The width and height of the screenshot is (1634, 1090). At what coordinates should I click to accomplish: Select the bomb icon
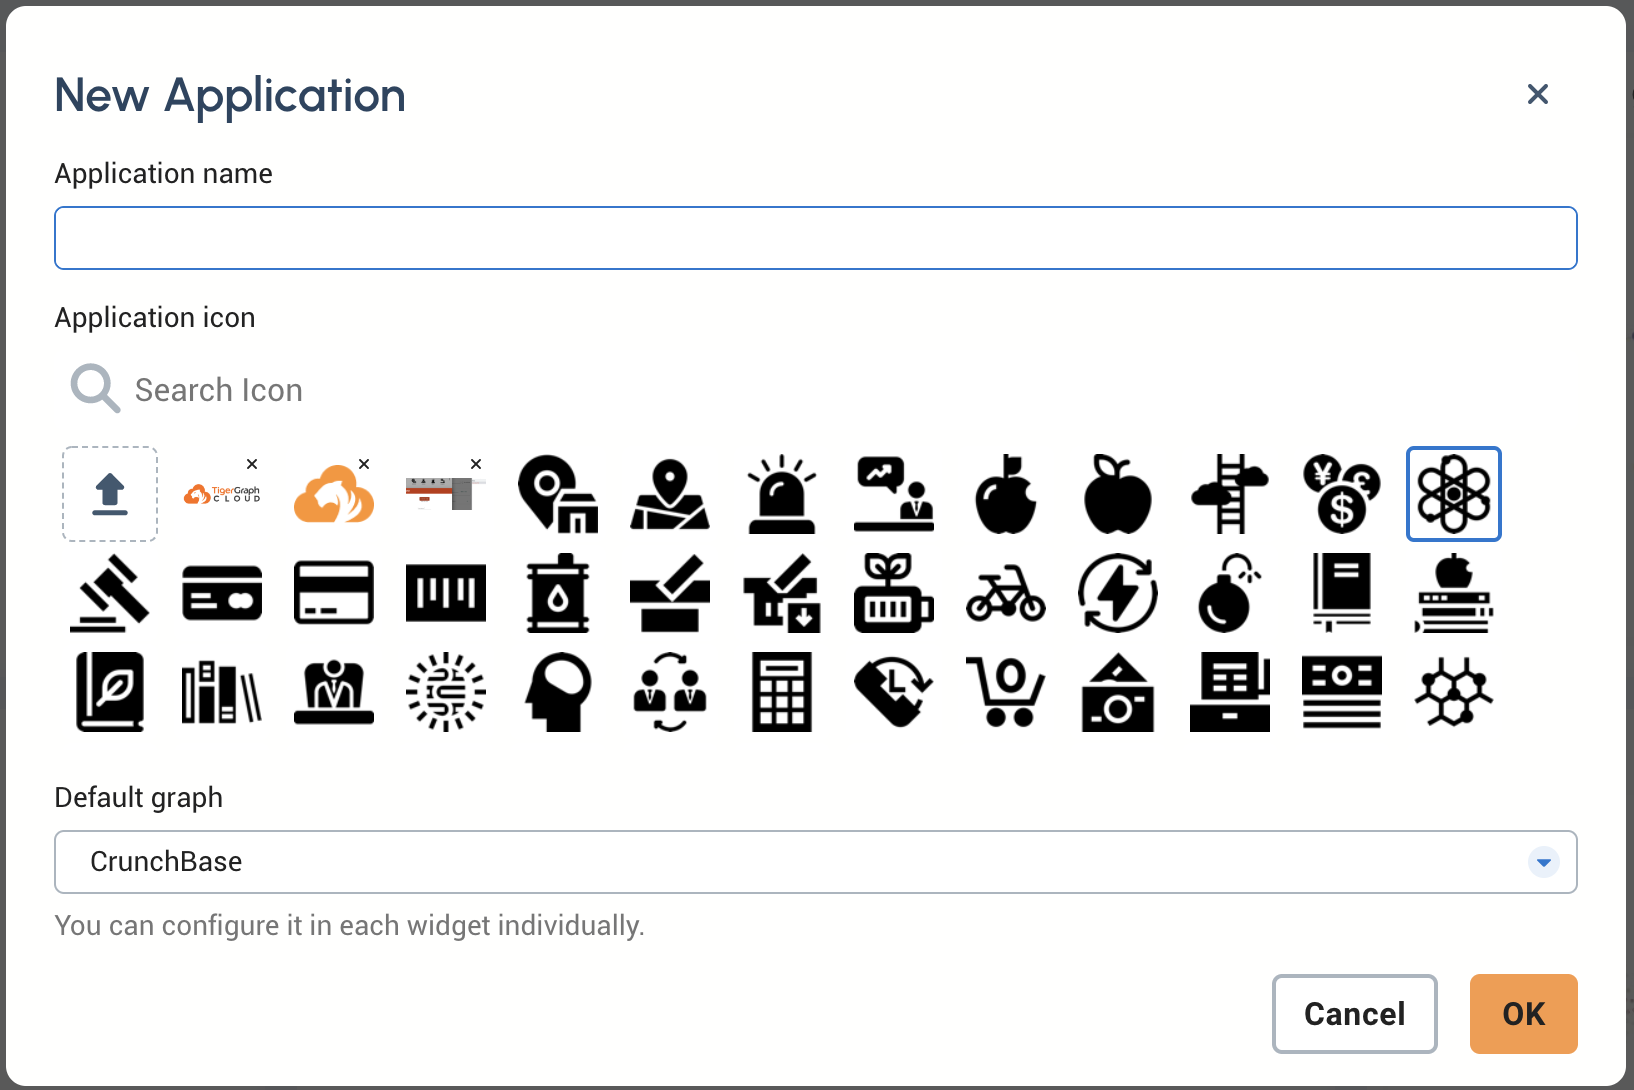click(1229, 593)
